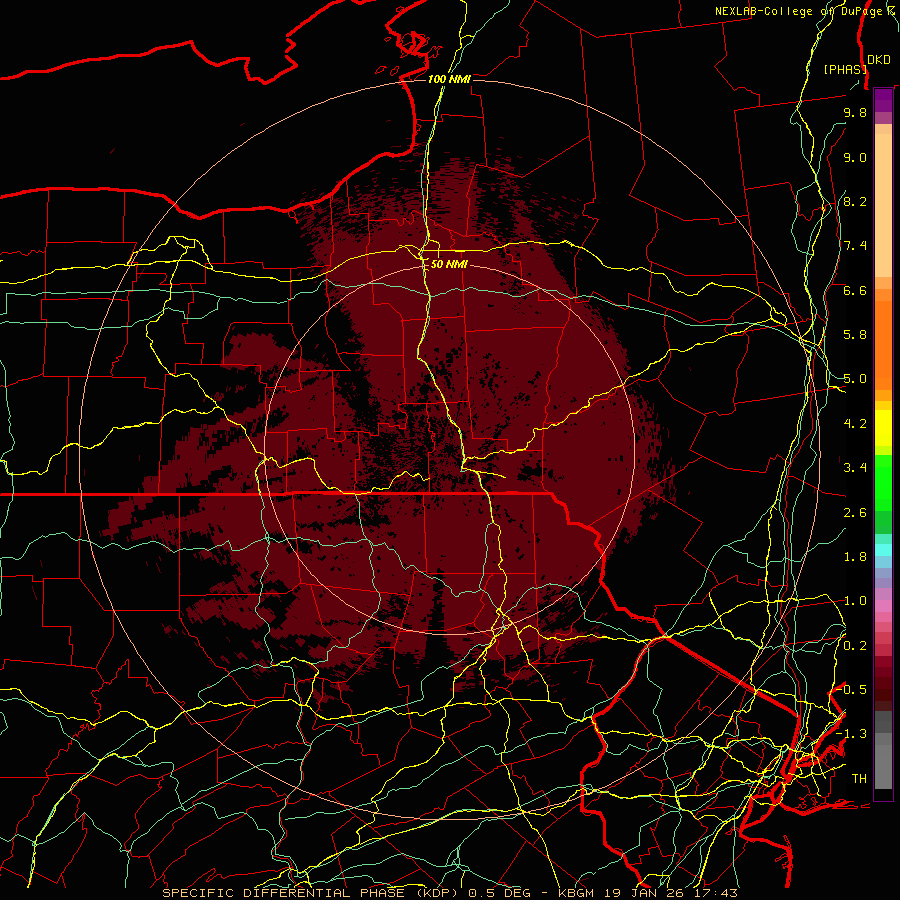Click the 1.0 scale value

855,601
